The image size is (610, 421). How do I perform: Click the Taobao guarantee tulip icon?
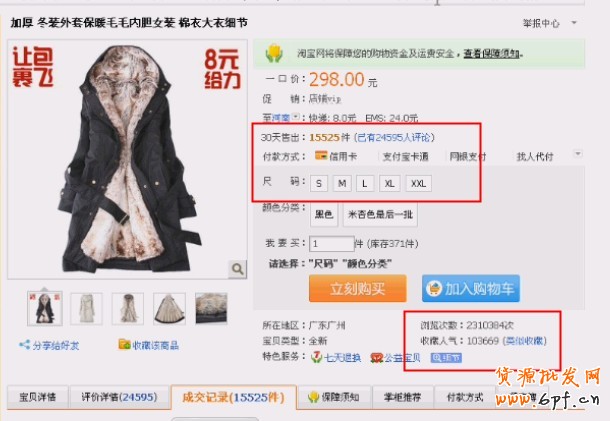(274, 53)
